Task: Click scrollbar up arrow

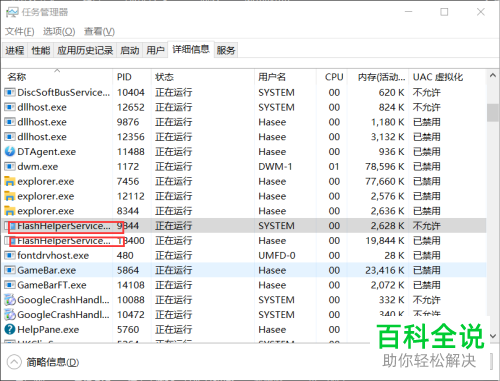Action: coord(493,76)
